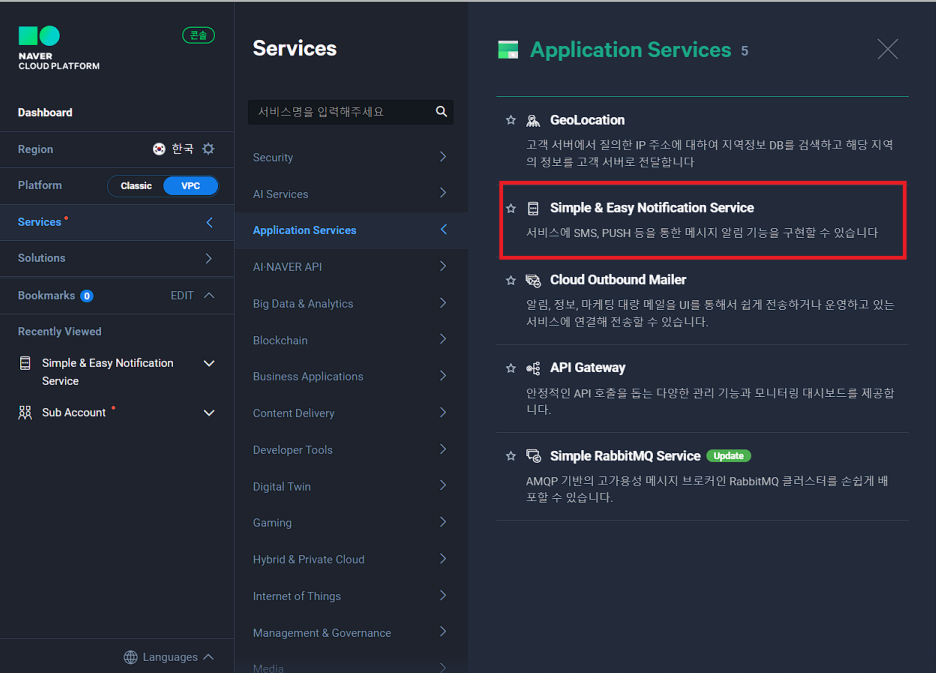This screenshot has width=936, height=673.
Task: Click the Simple RabbitMQ Service icon
Action: pyautogui.click(x=533, y=456)
